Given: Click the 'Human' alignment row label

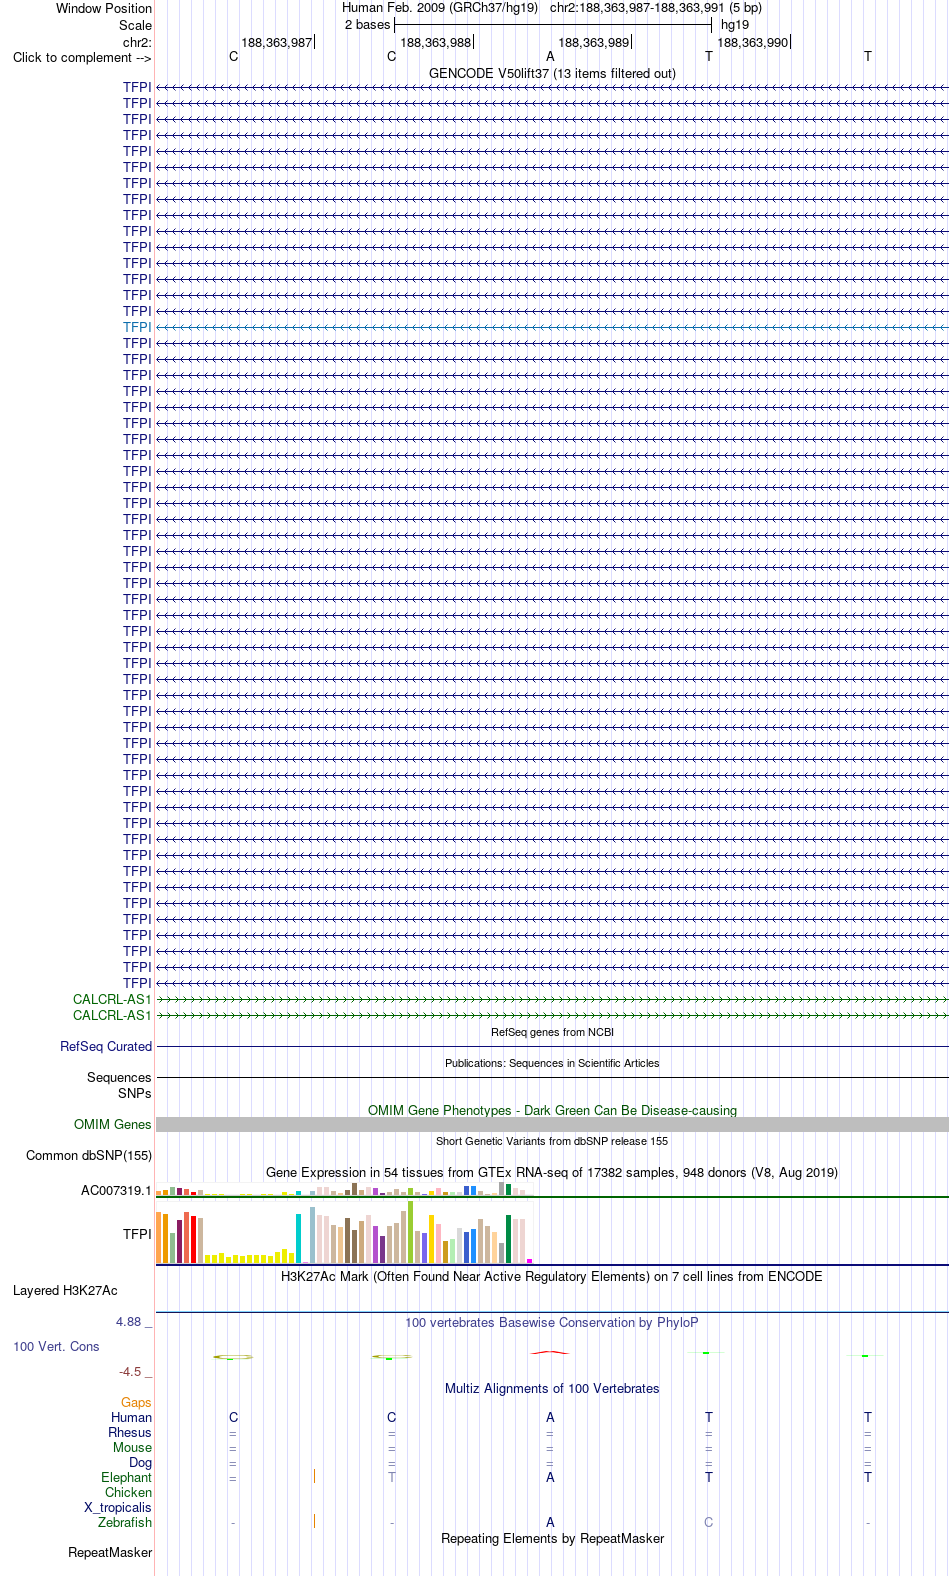Looking at the screenshot, I should coord(131,1417).
